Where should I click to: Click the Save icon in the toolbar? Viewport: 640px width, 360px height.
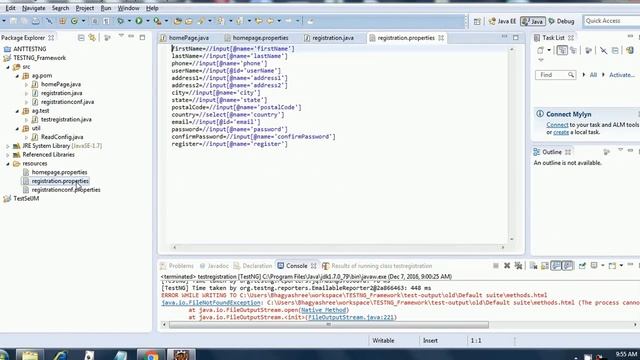14,21
